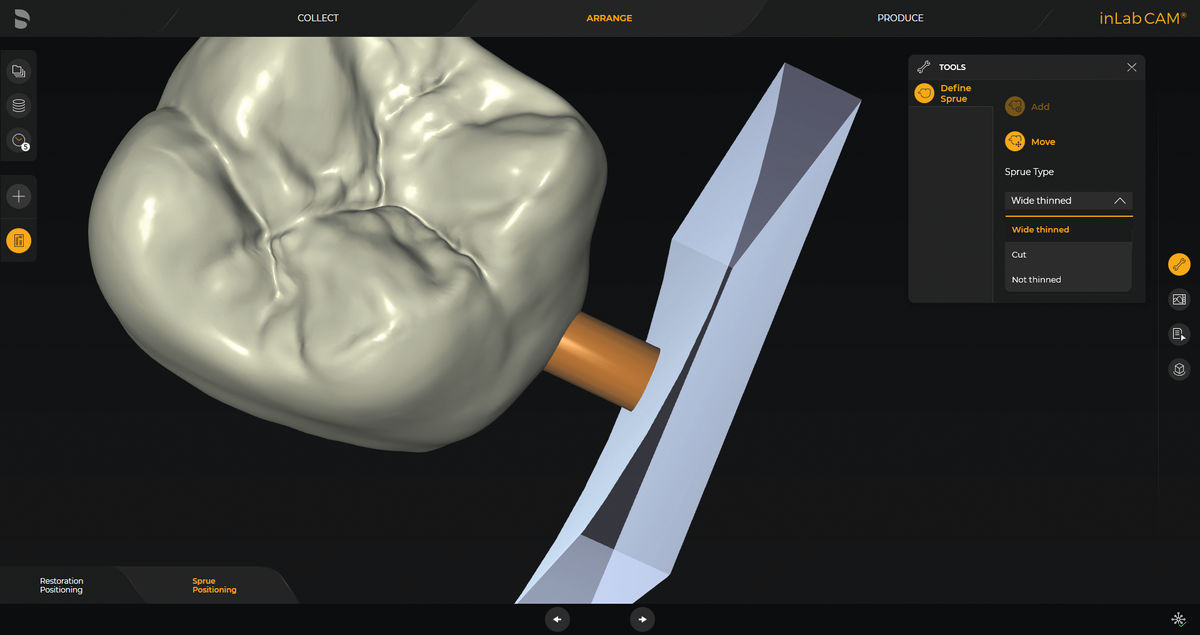Click the next step right arrow button
The image size is (1200, 635).
[642, 619]
